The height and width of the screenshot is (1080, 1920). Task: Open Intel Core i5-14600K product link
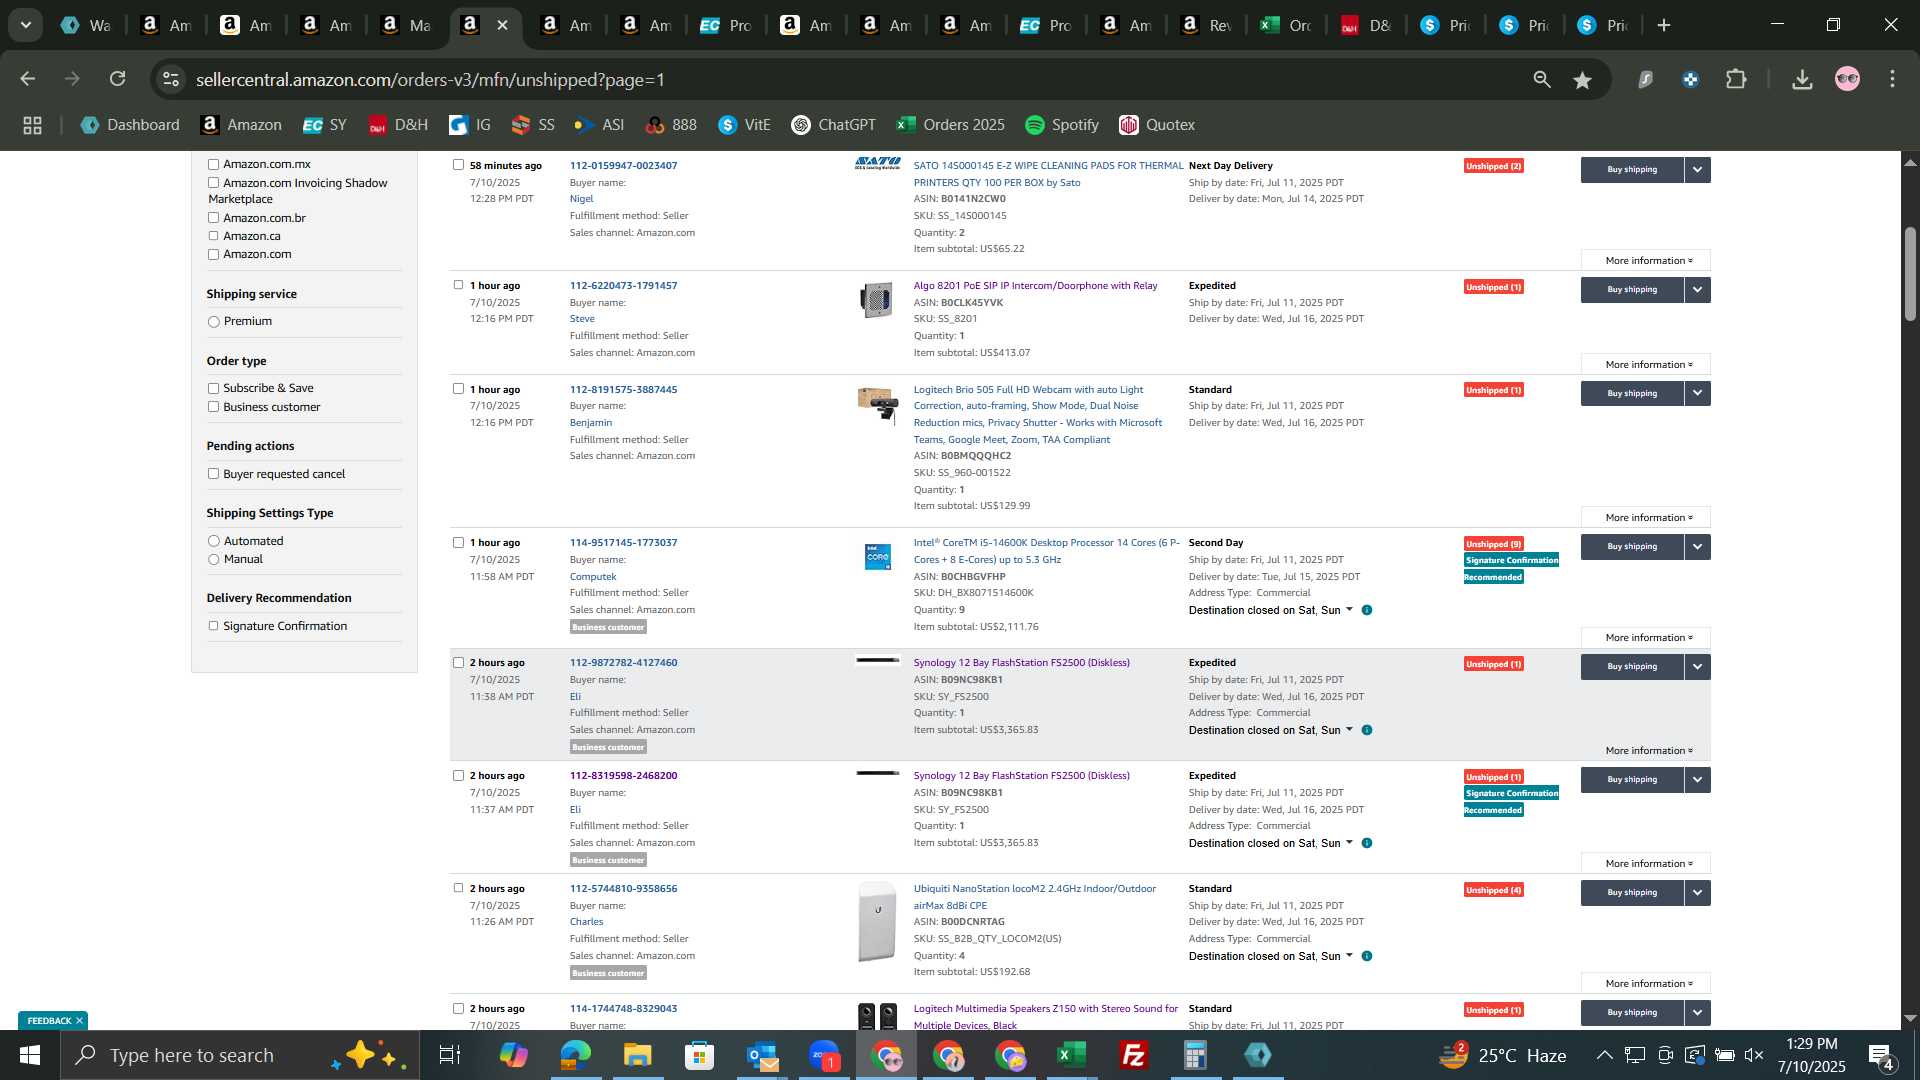(1046, 551)
